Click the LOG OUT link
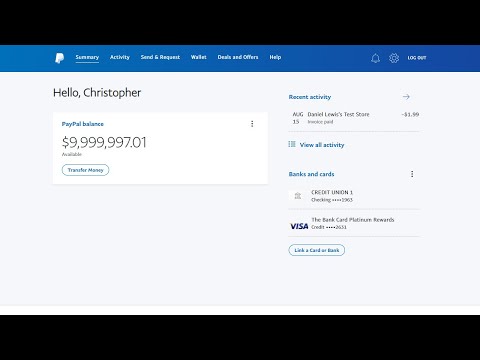 click(x=417, y=58)
